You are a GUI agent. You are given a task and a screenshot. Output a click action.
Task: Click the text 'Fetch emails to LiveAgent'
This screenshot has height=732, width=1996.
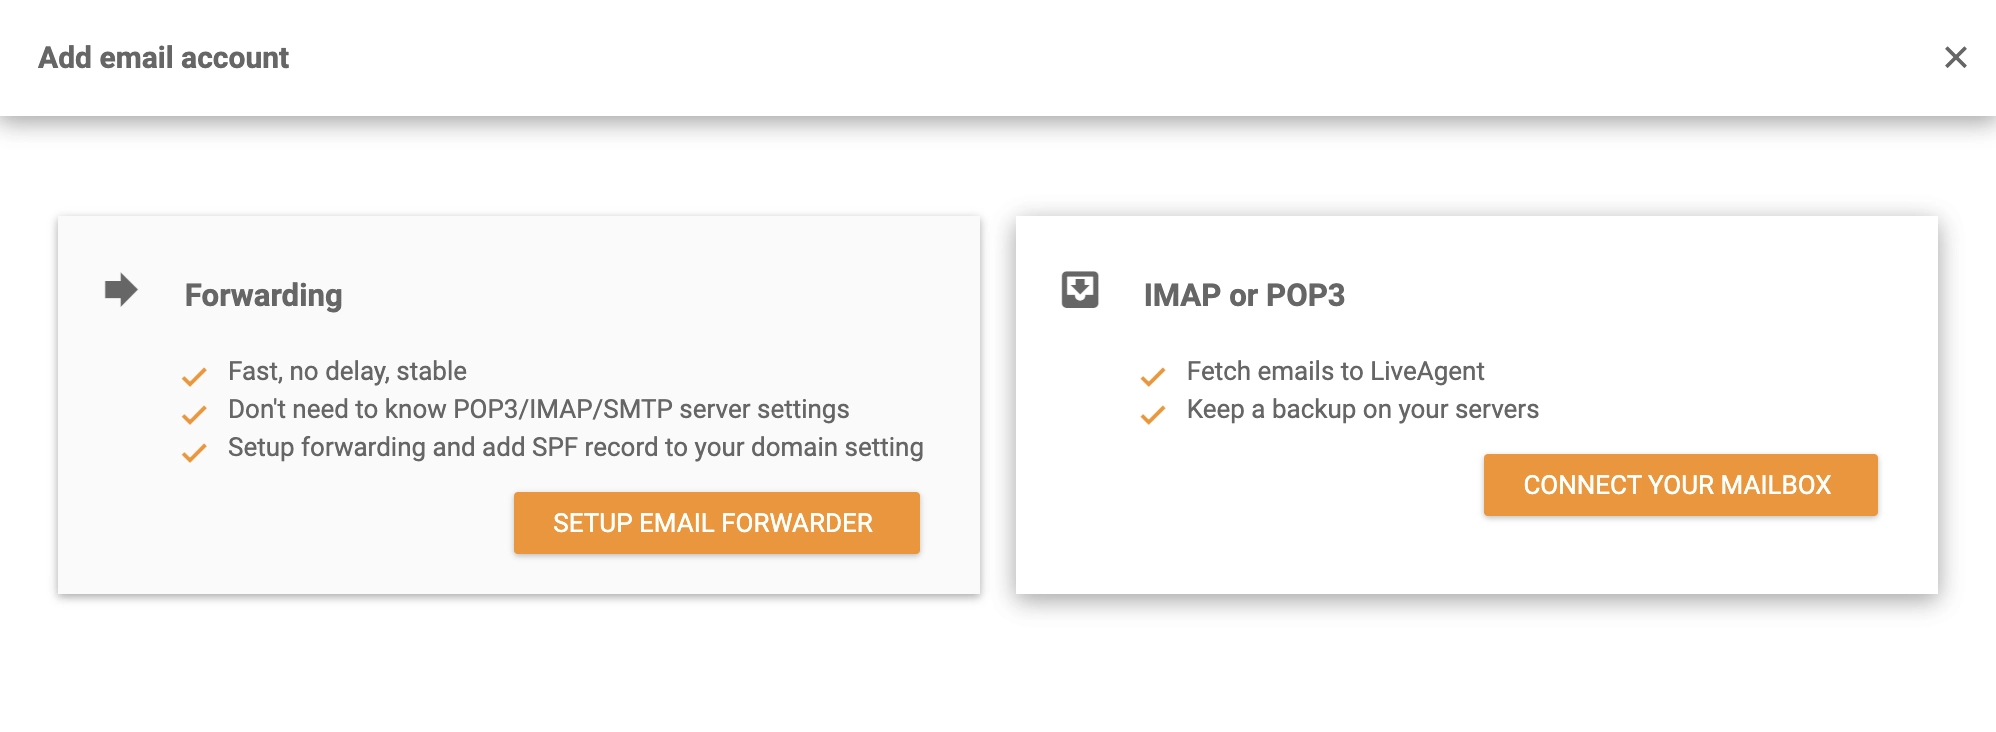coord(1335,370)
